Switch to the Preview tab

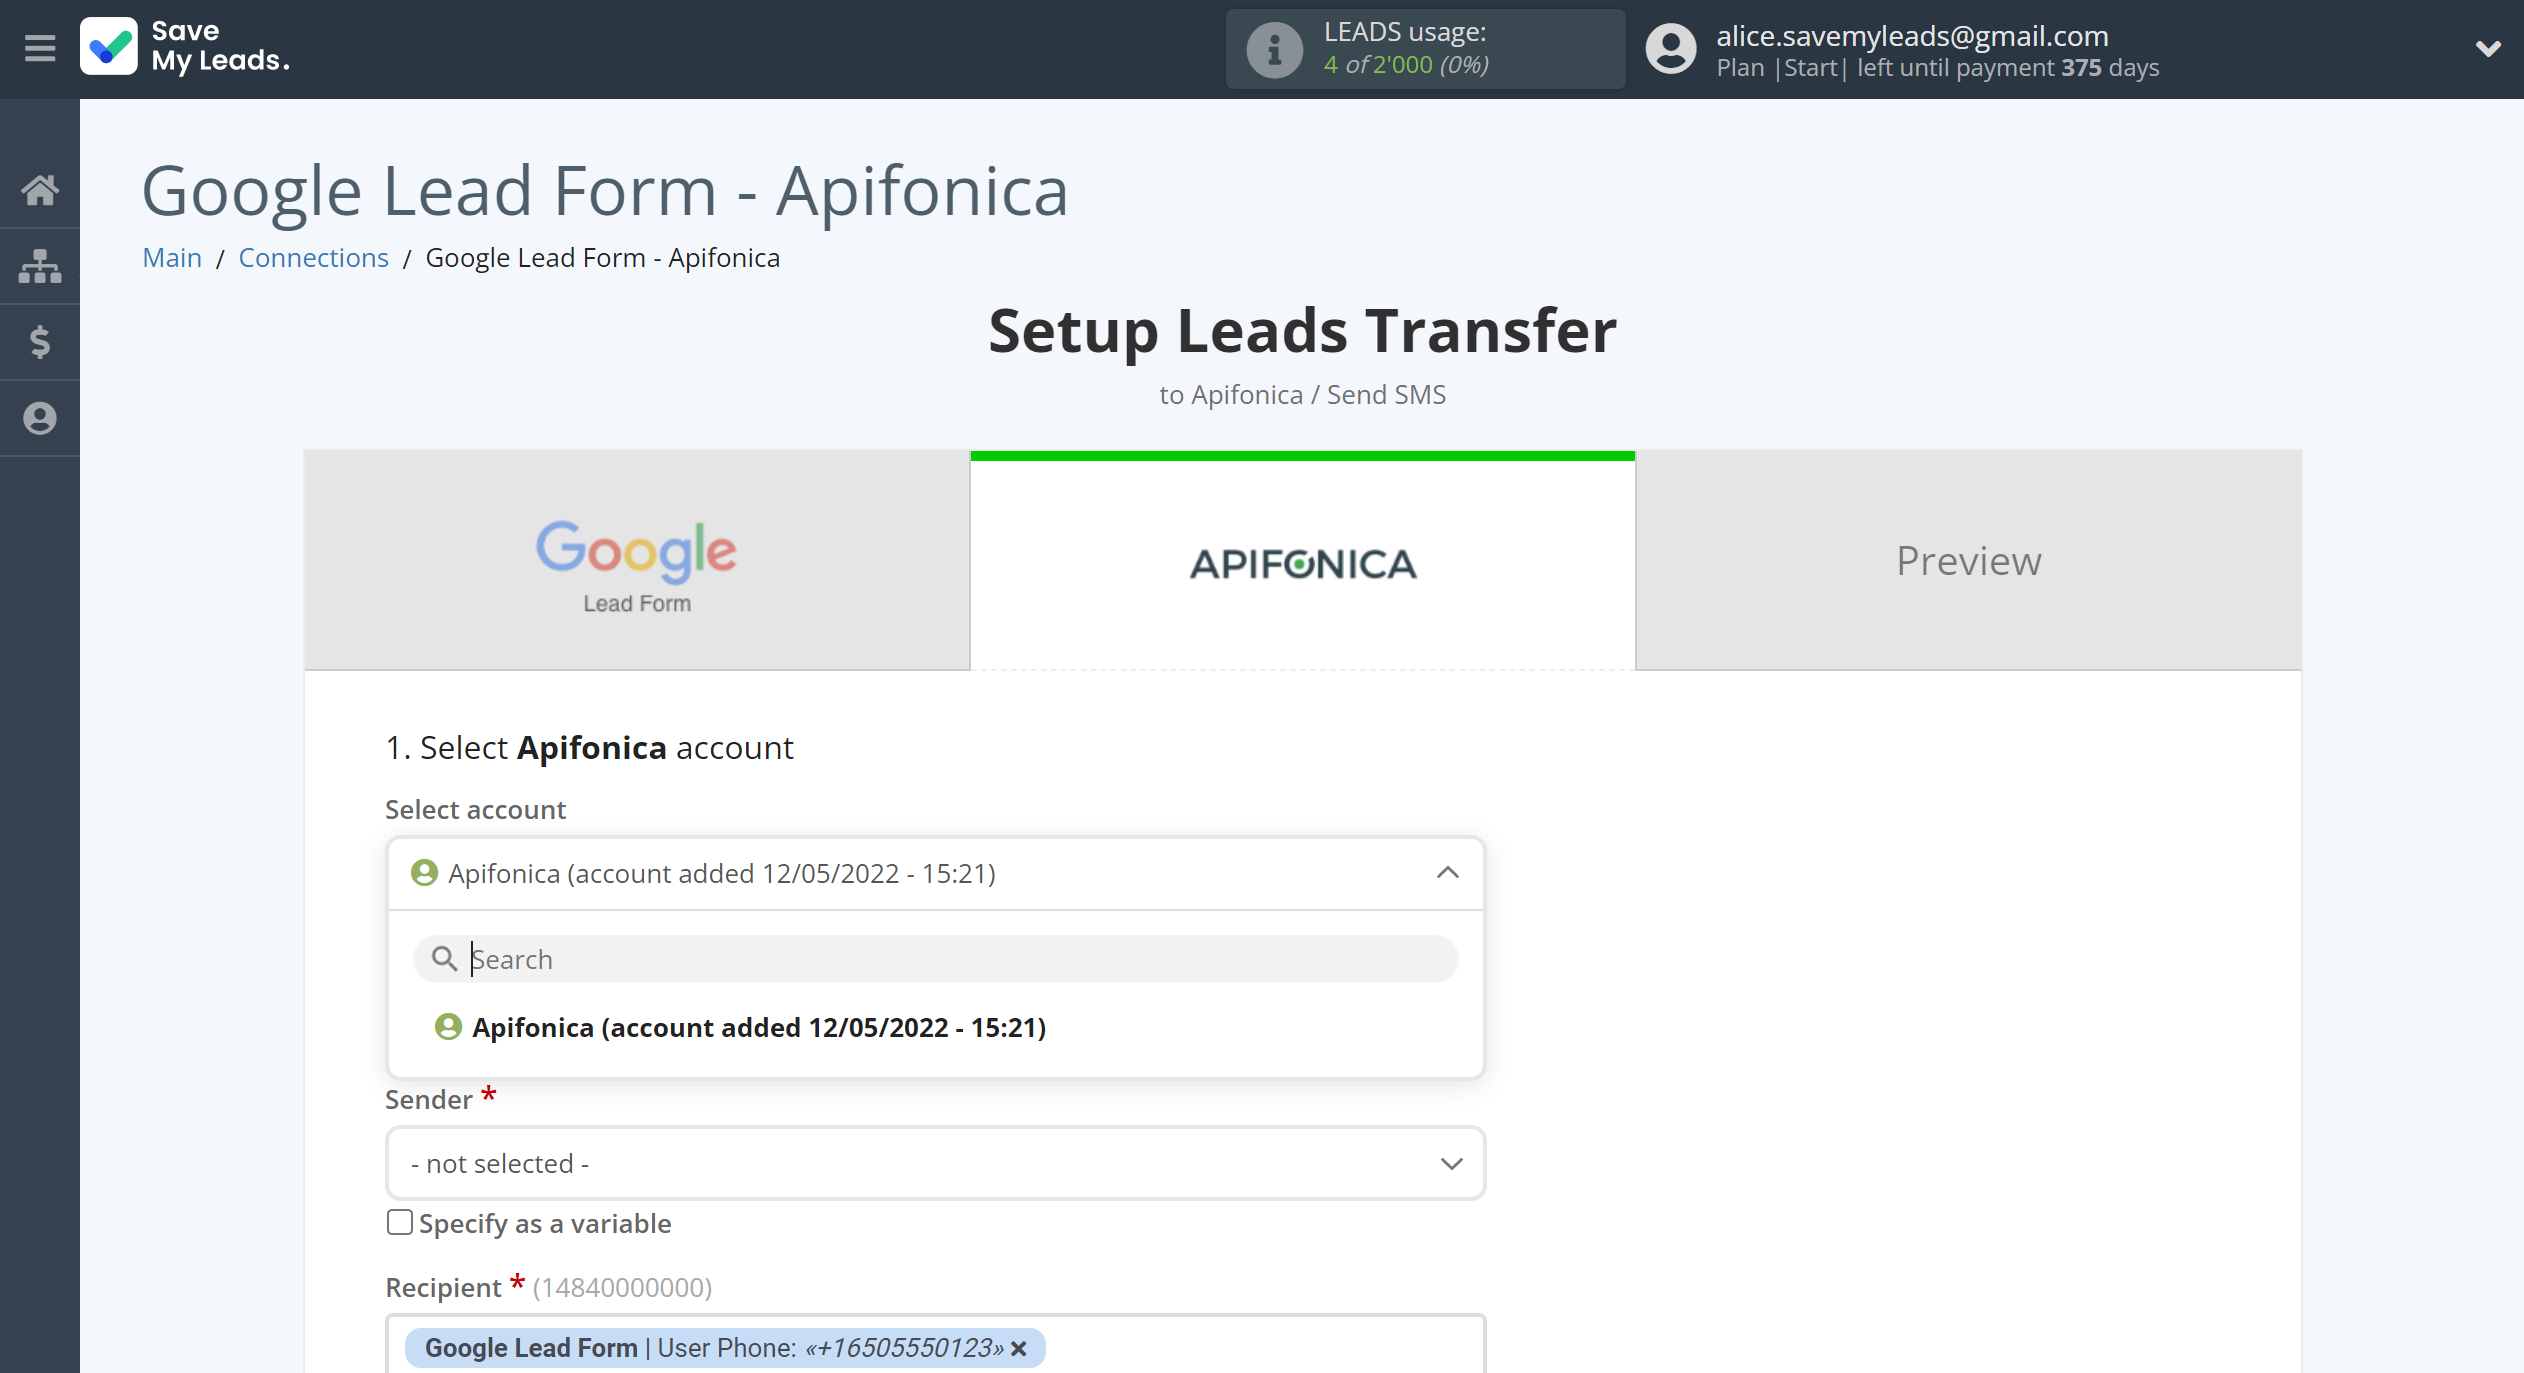point(1968,558)
